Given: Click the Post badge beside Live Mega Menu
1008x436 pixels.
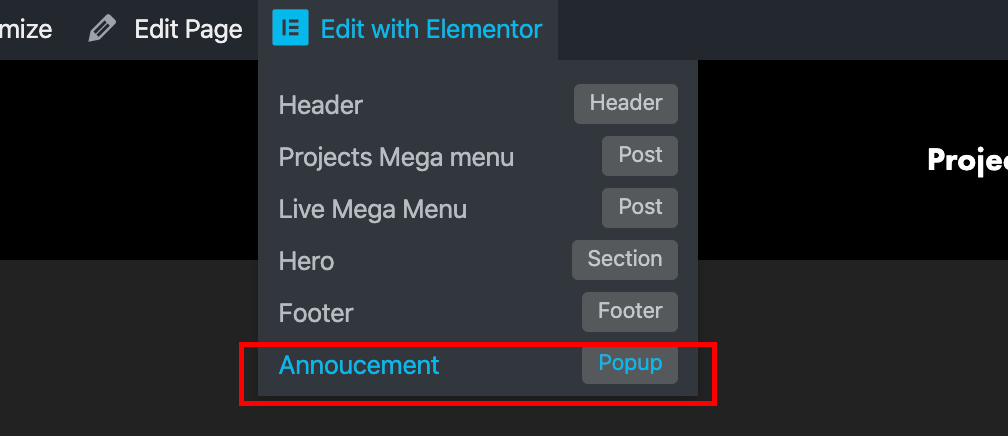Looking at the screenshot, I should [640, 208].
